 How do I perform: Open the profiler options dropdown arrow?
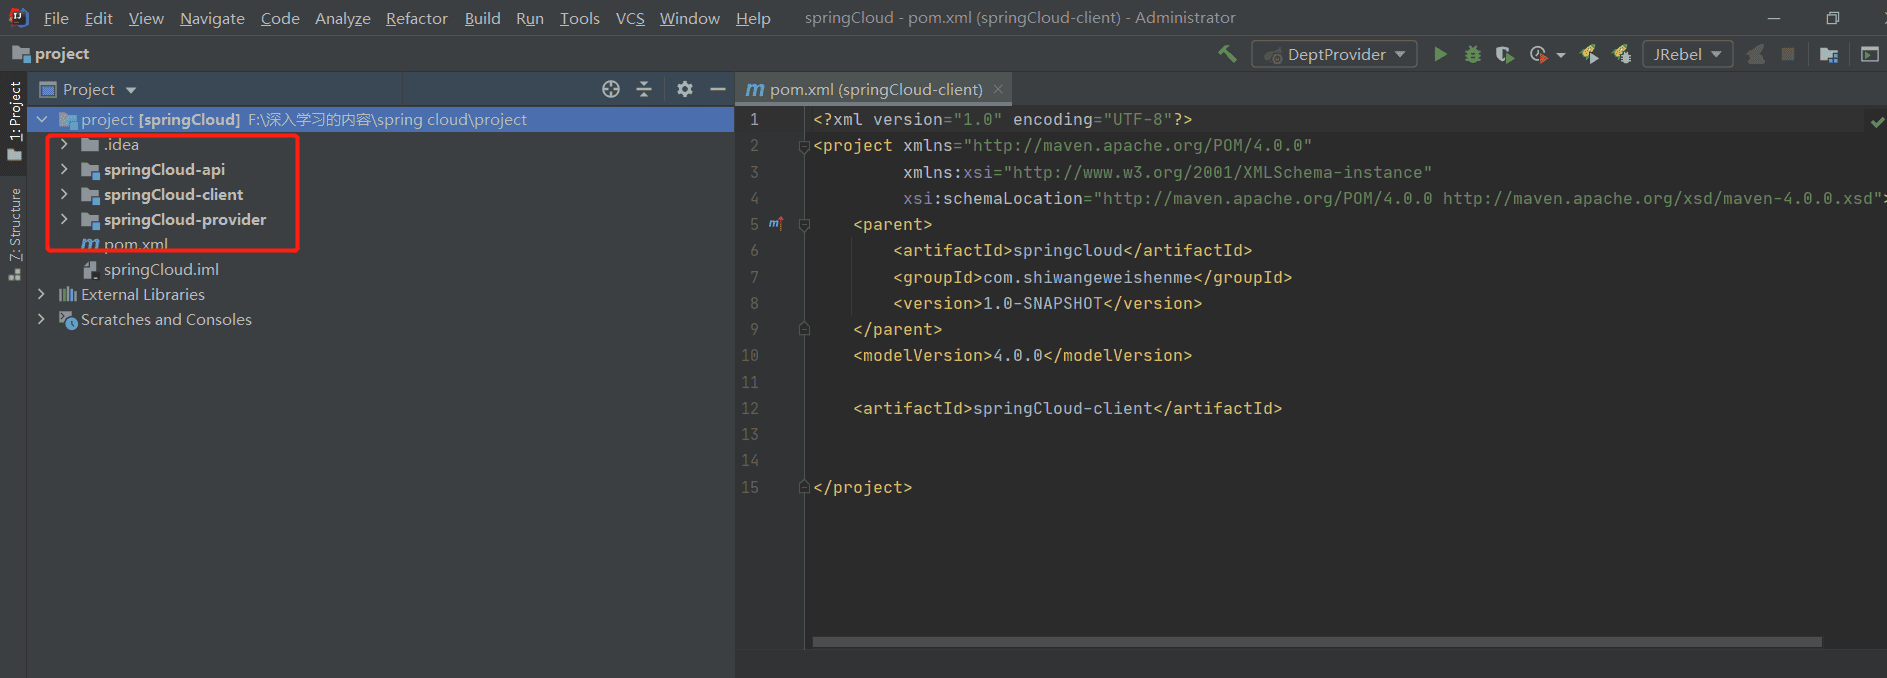(1561, 55)
